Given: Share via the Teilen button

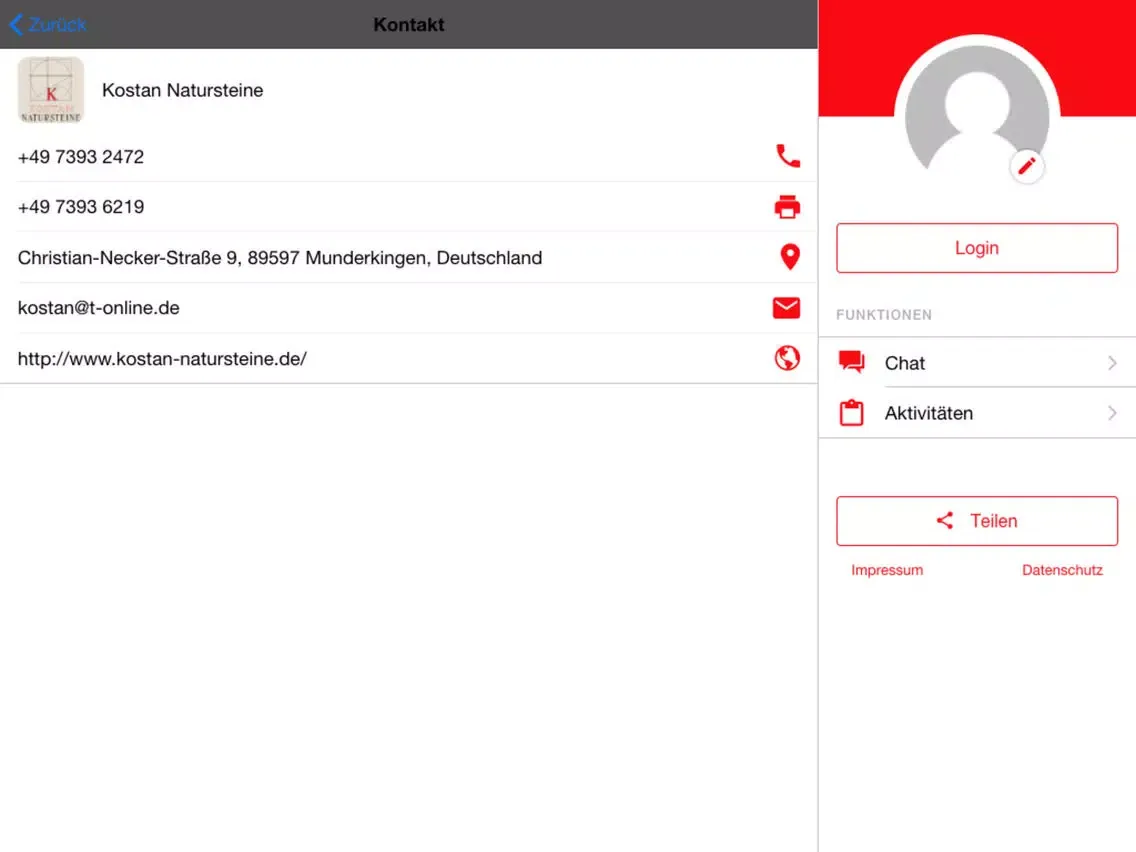Looking at the screenshot, I should pyautogui.click(x=977, y=521).
